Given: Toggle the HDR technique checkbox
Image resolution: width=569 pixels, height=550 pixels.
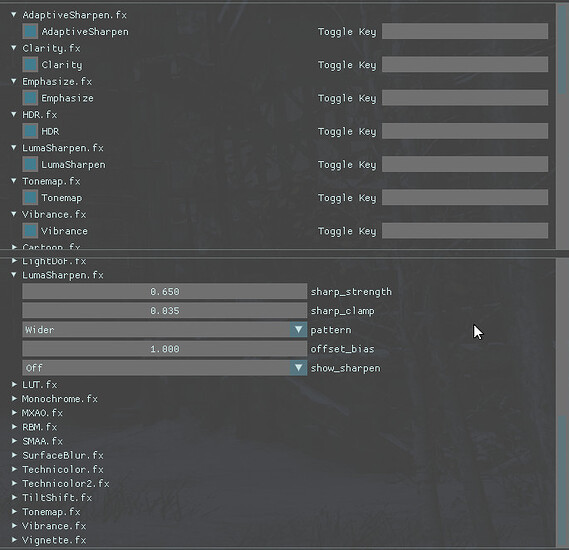Looking at the screenshot, I should click(x=30, y=131).
